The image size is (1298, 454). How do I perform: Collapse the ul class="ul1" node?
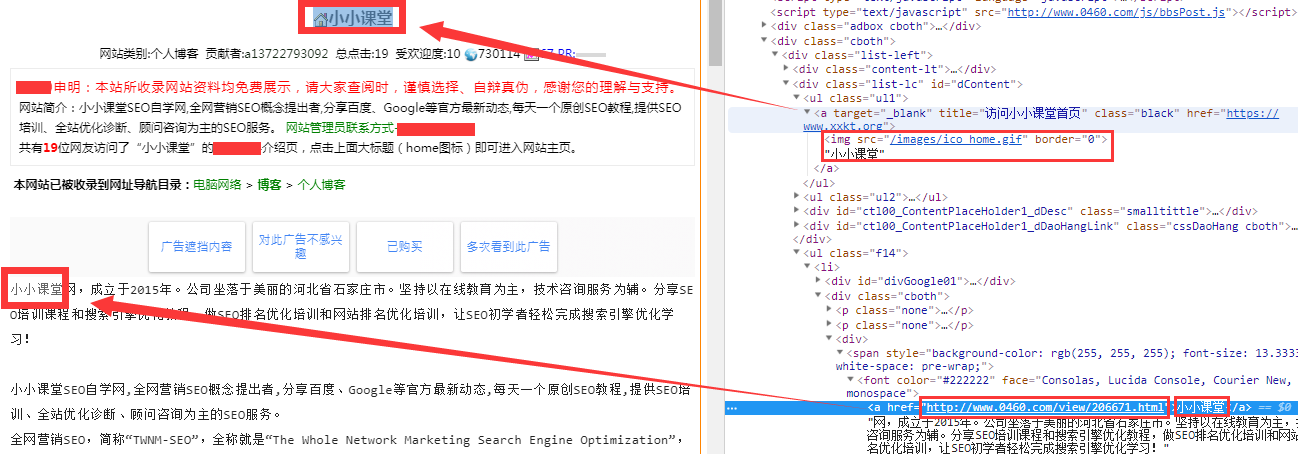[796, 98]
